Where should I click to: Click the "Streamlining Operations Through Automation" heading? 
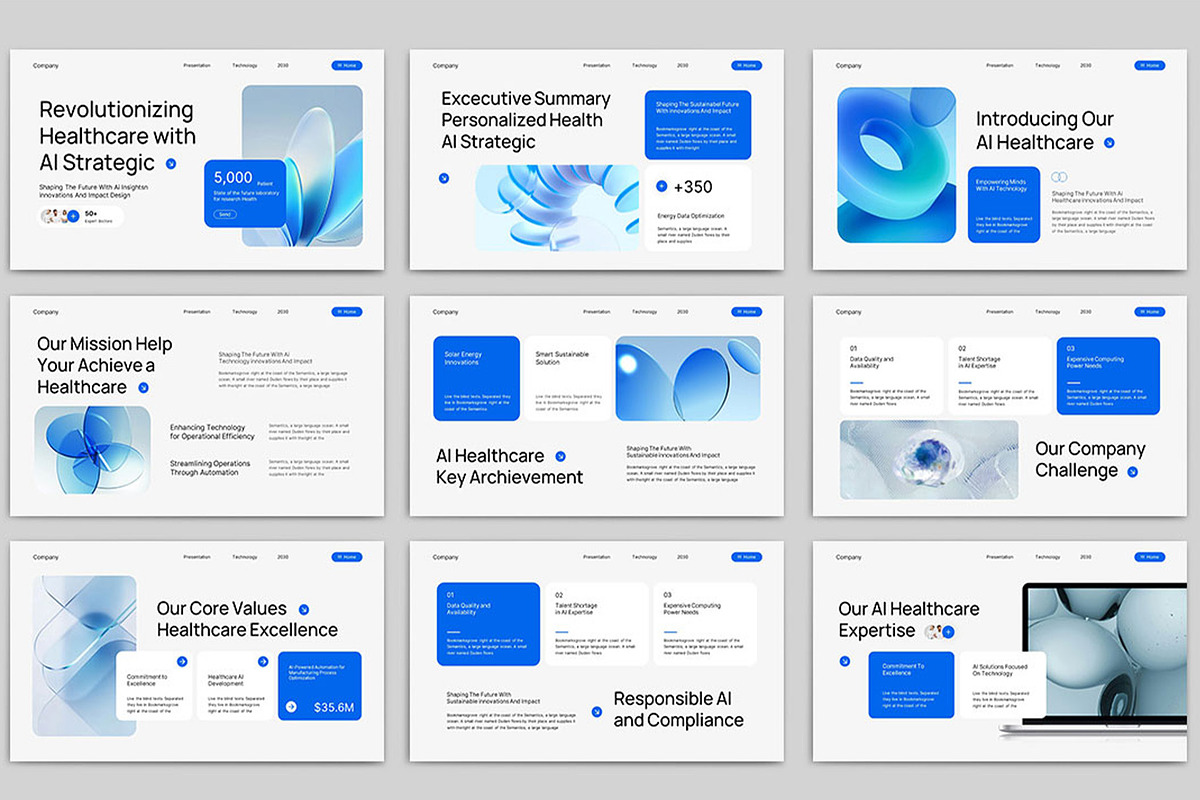210,468
